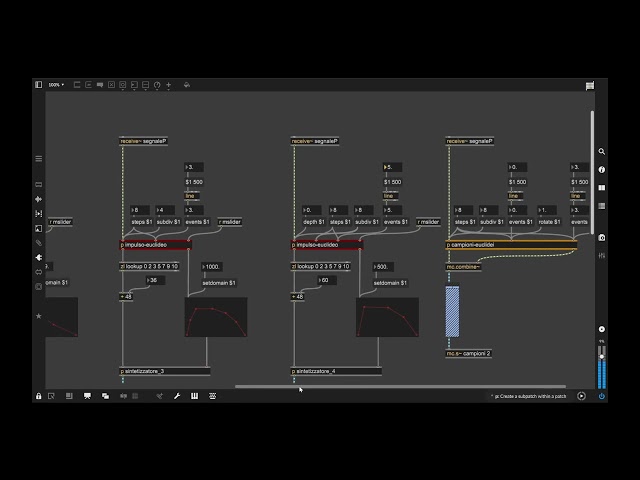Open the images browser icon
The image size is (640, 480).
(39, 228)
